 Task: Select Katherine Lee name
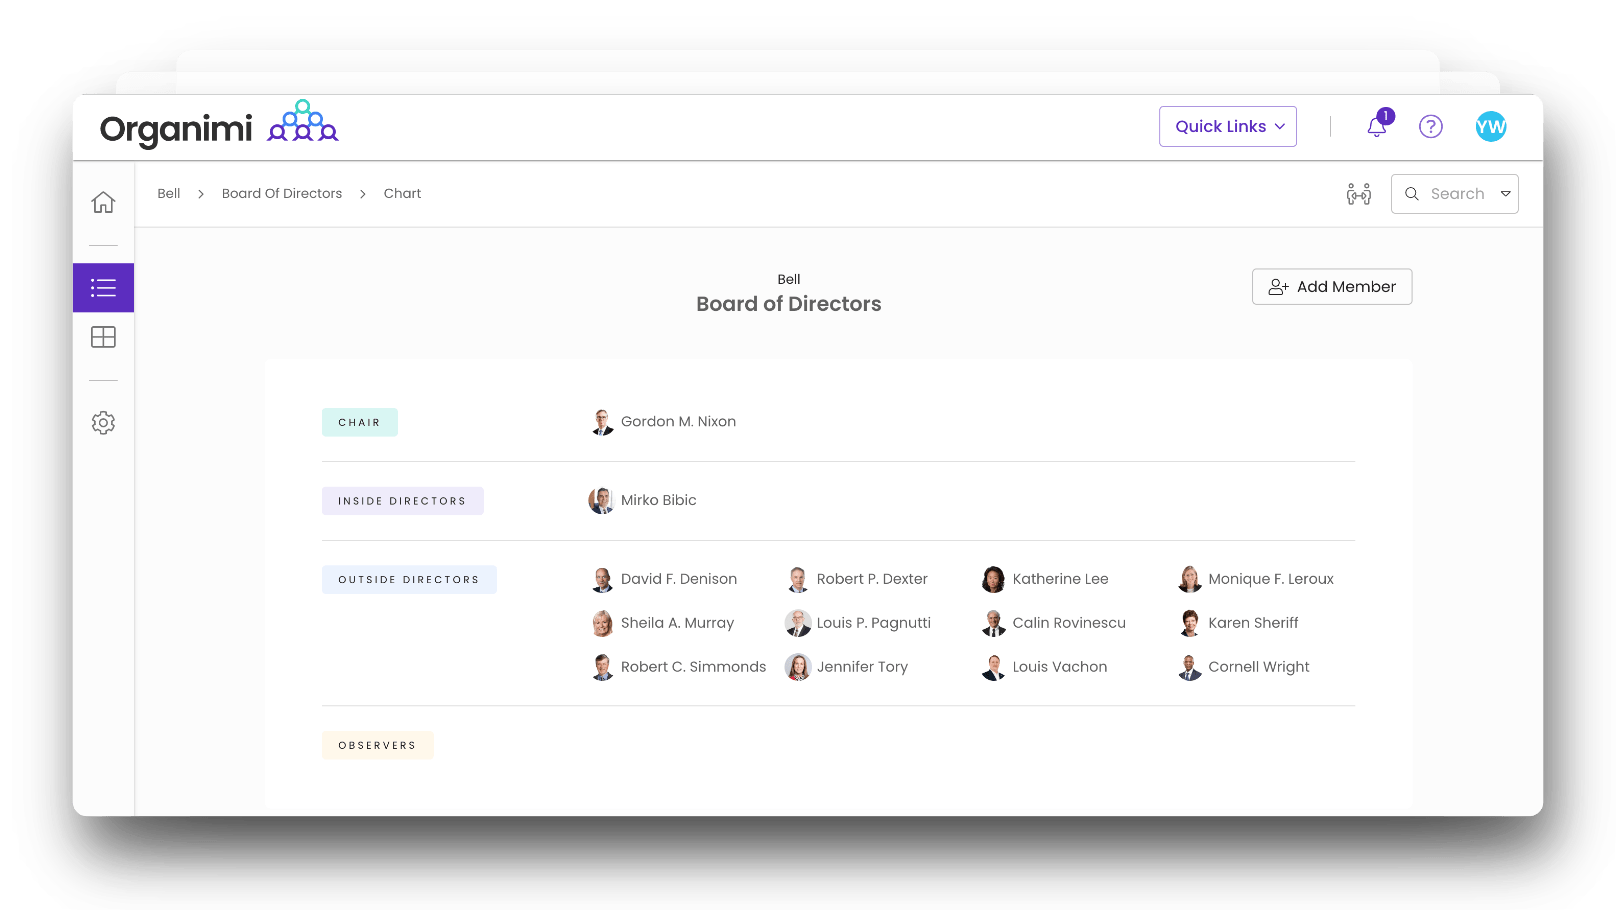tap(1061, 579)
